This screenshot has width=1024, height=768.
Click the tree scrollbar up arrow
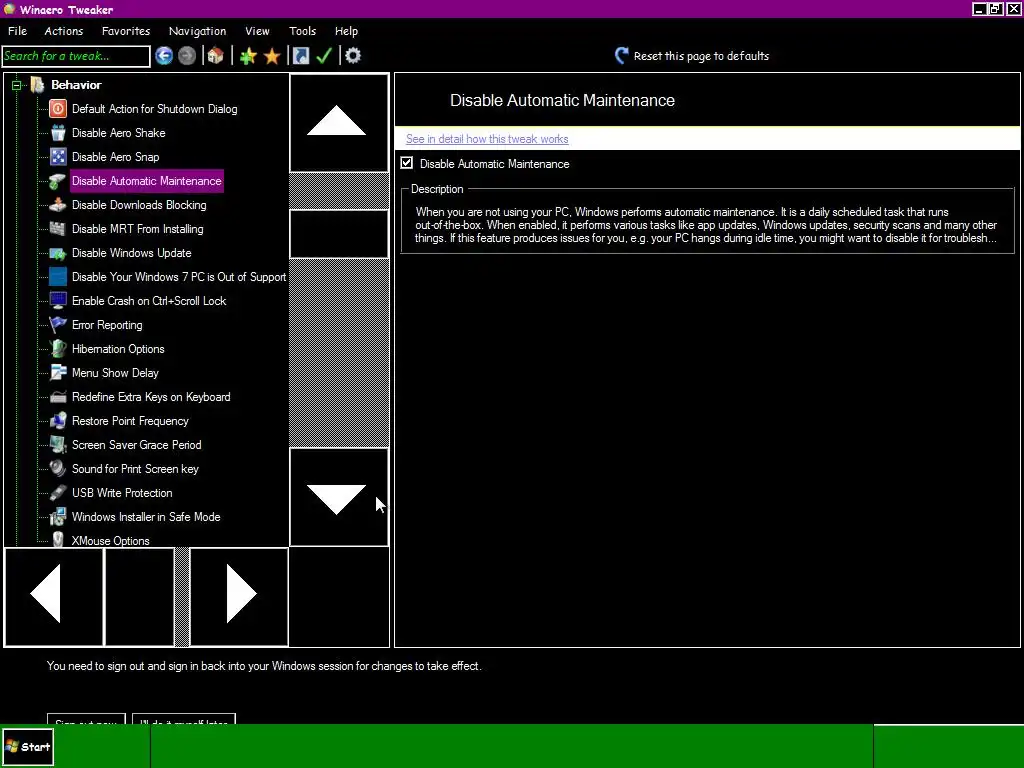coord(339,123)
